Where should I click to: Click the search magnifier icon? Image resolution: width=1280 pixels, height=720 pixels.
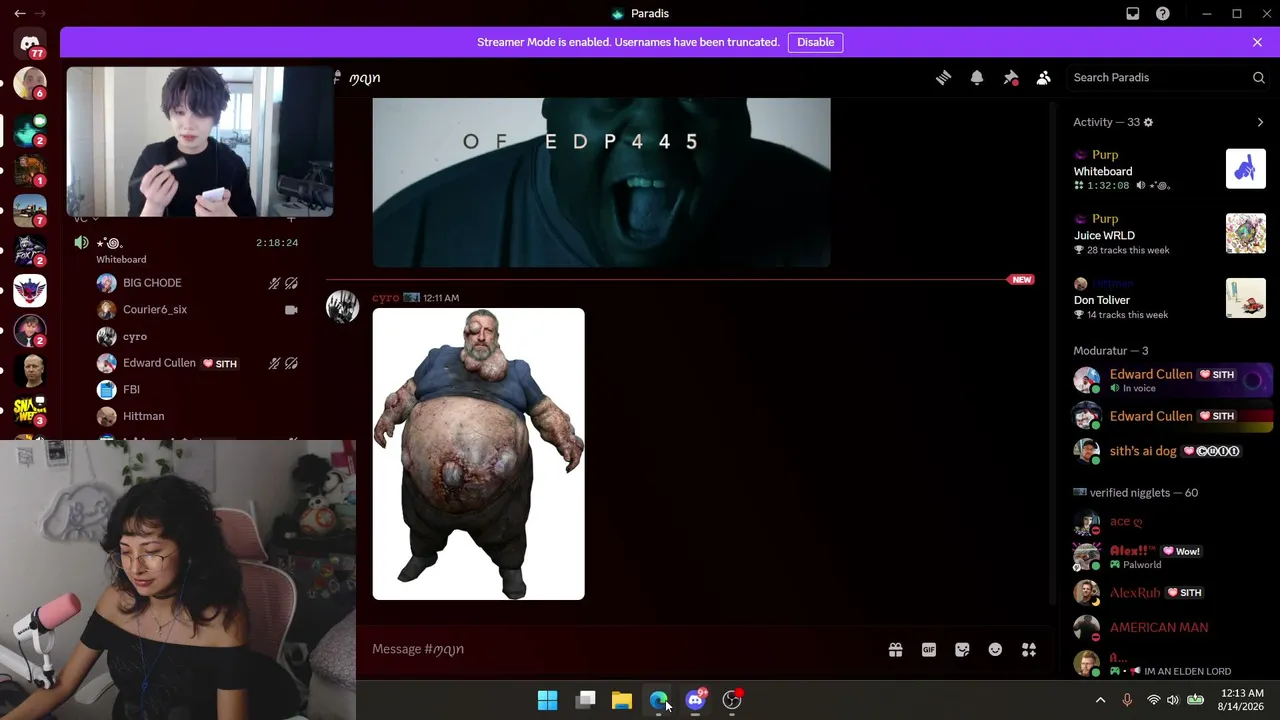1259,78
